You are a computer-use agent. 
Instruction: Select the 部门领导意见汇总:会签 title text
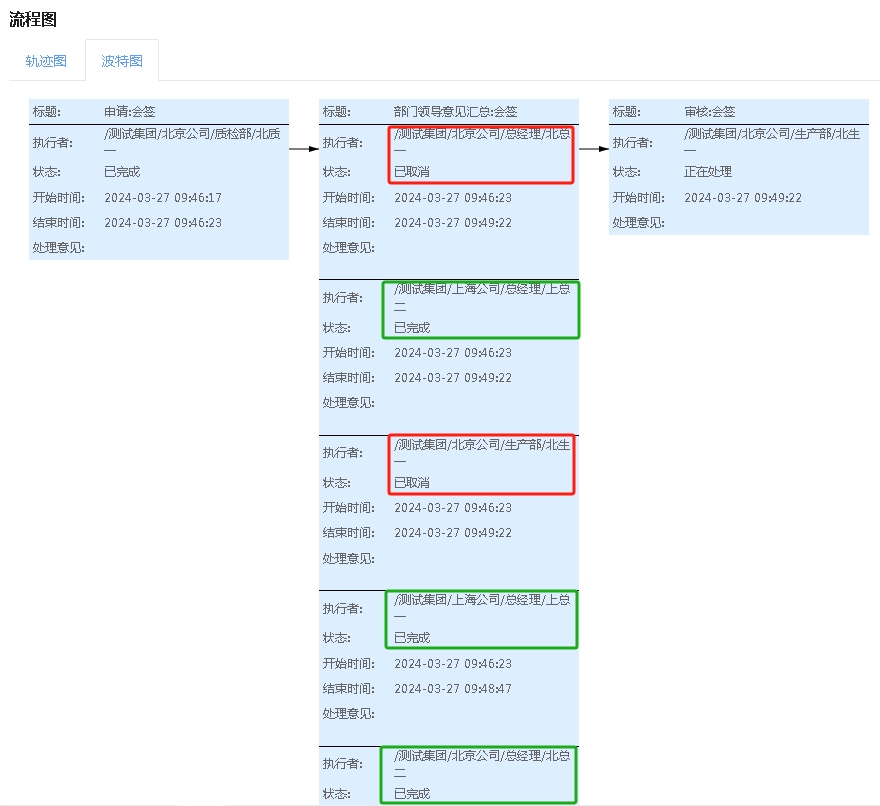coord(455,112)
